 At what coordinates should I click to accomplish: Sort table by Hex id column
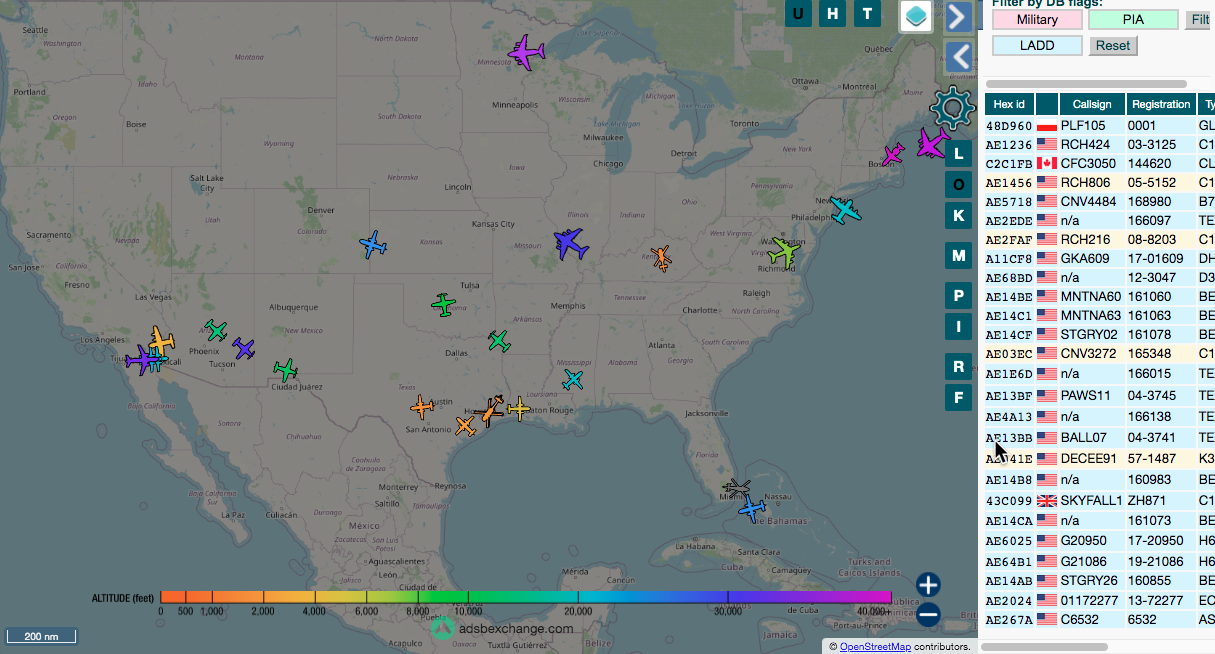point(1009,104)
